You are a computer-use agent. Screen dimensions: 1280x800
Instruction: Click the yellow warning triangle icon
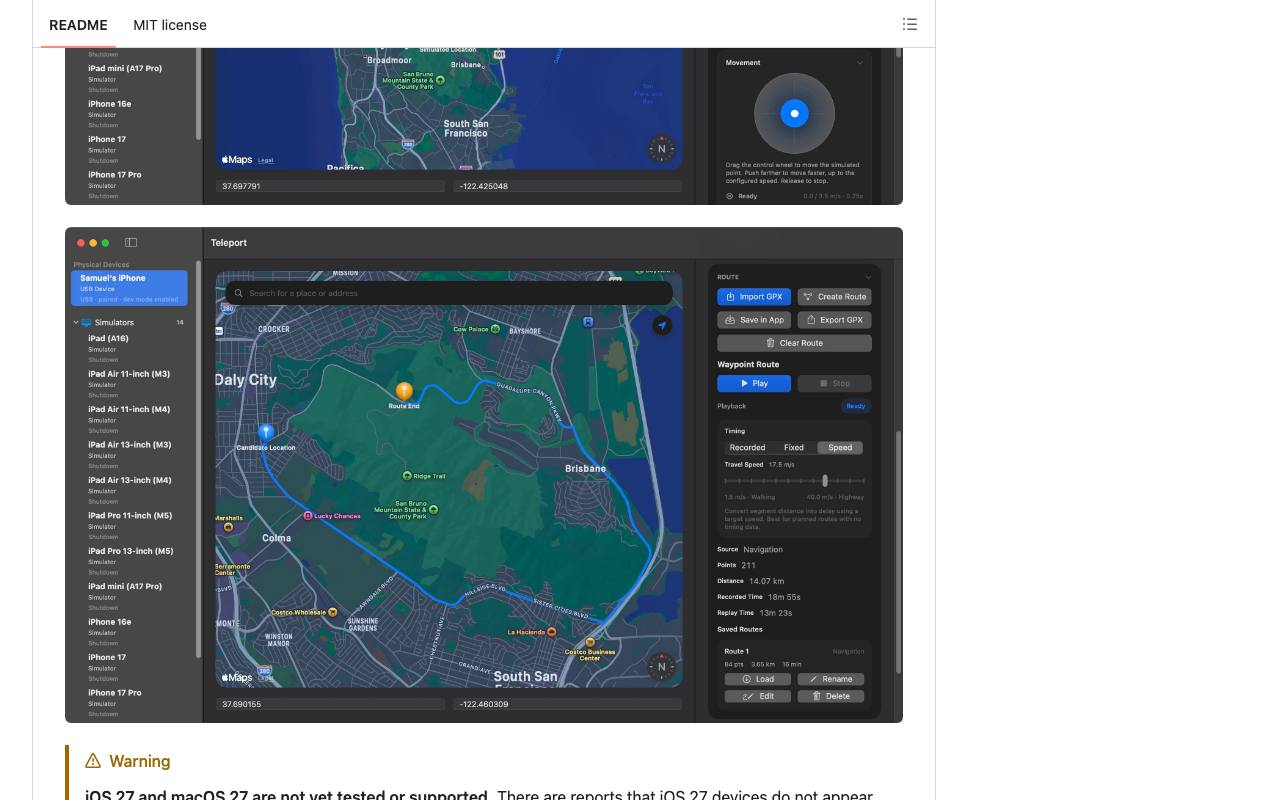click(93, 761)
